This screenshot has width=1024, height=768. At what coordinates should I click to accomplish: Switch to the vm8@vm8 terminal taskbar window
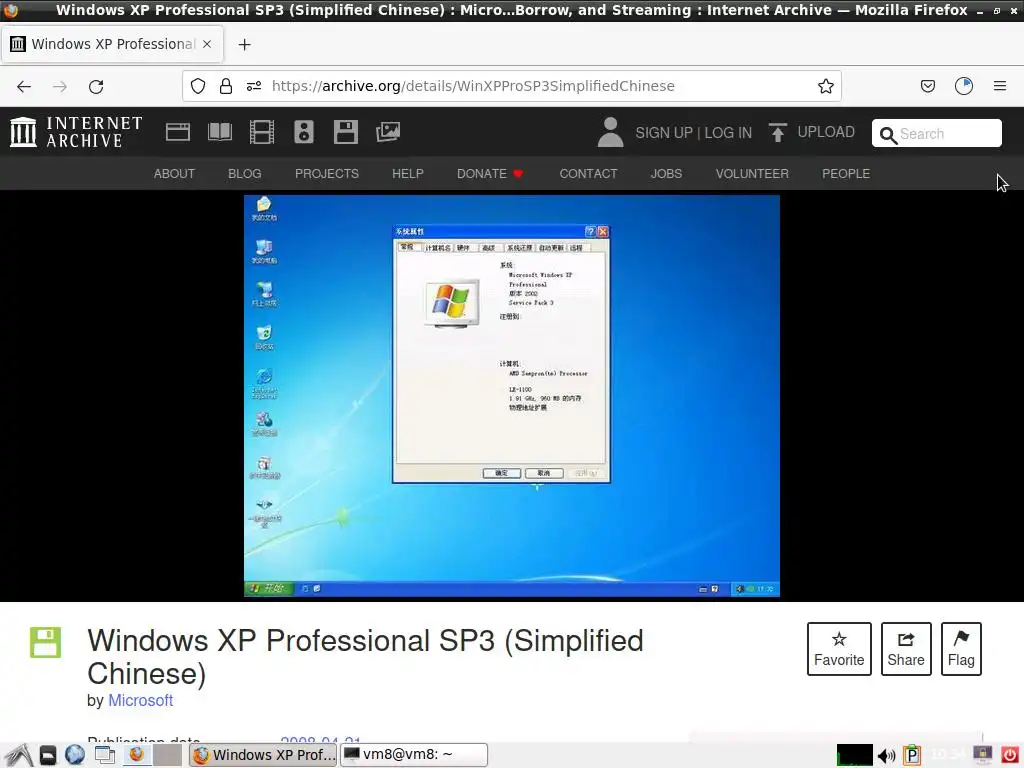(414, 755)
